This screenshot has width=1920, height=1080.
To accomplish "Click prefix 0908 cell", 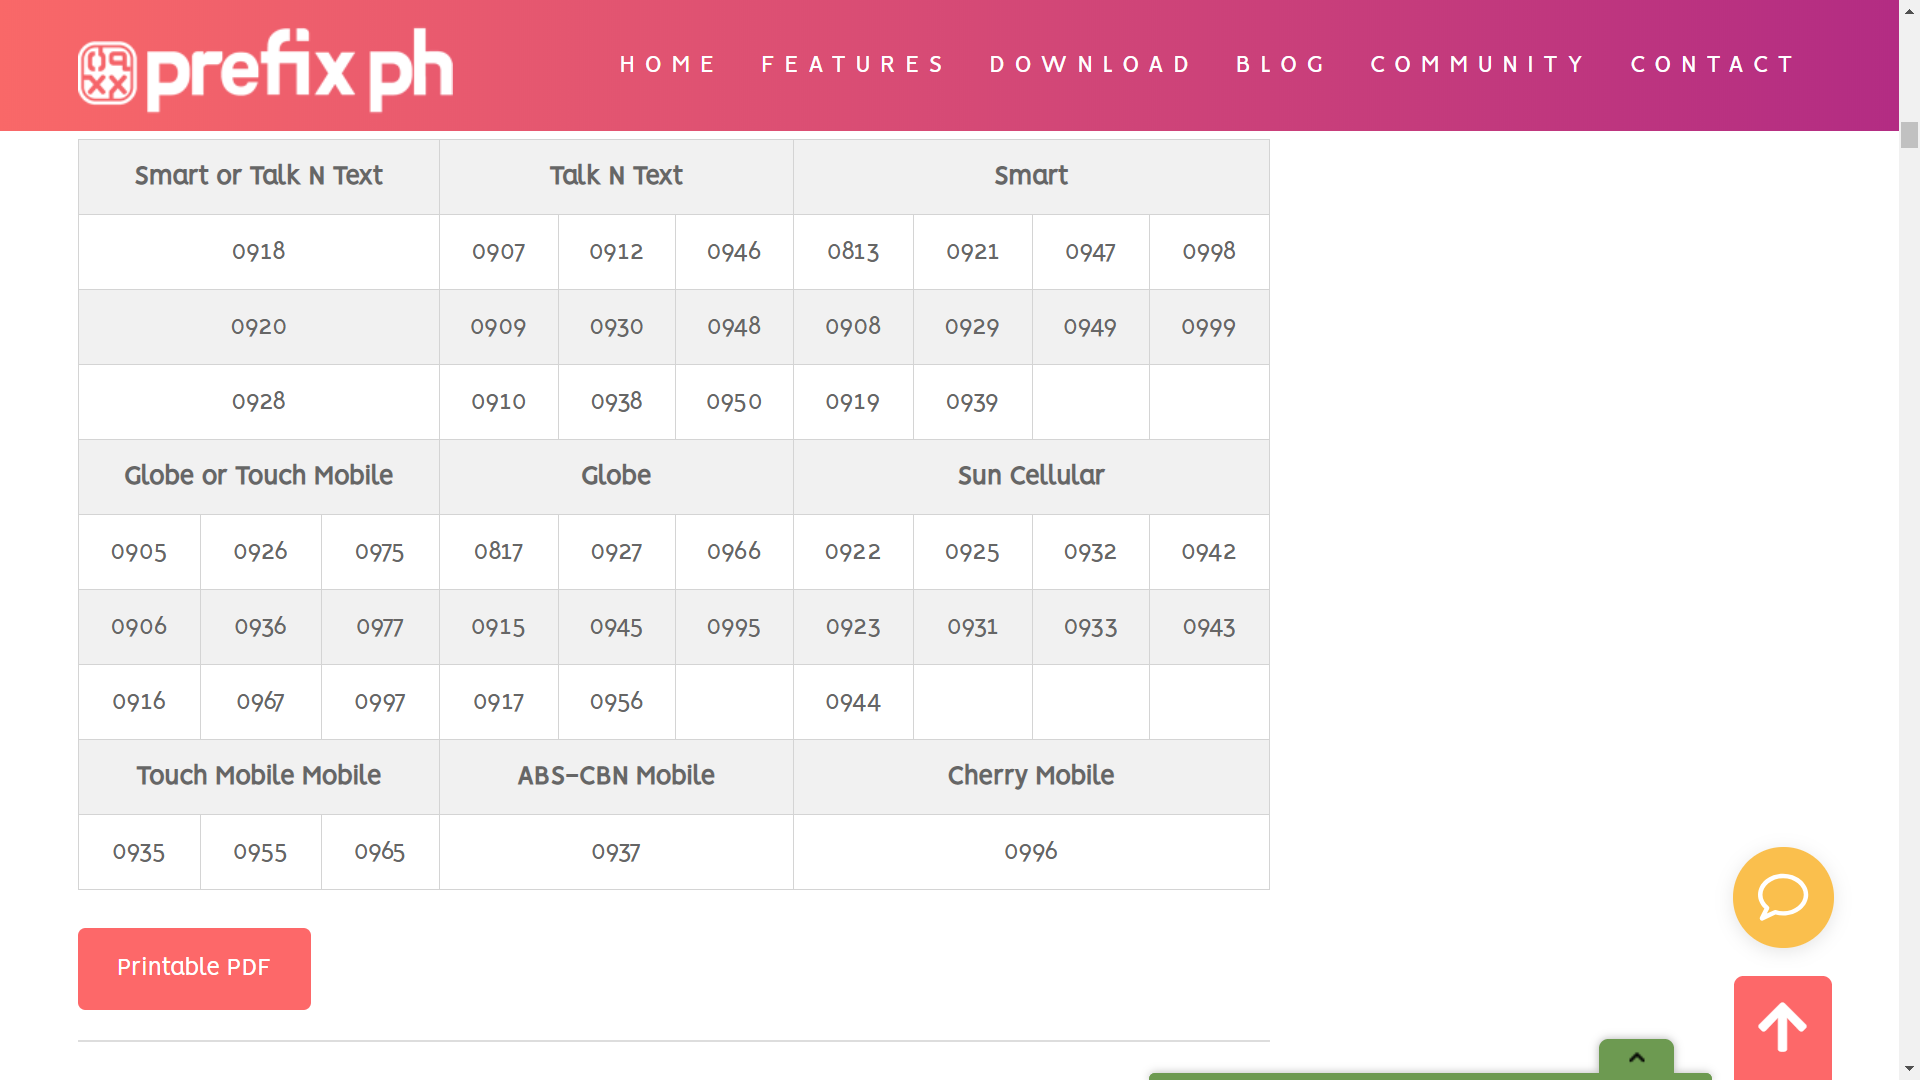I will pyautogui.click(x=853, y=327).
